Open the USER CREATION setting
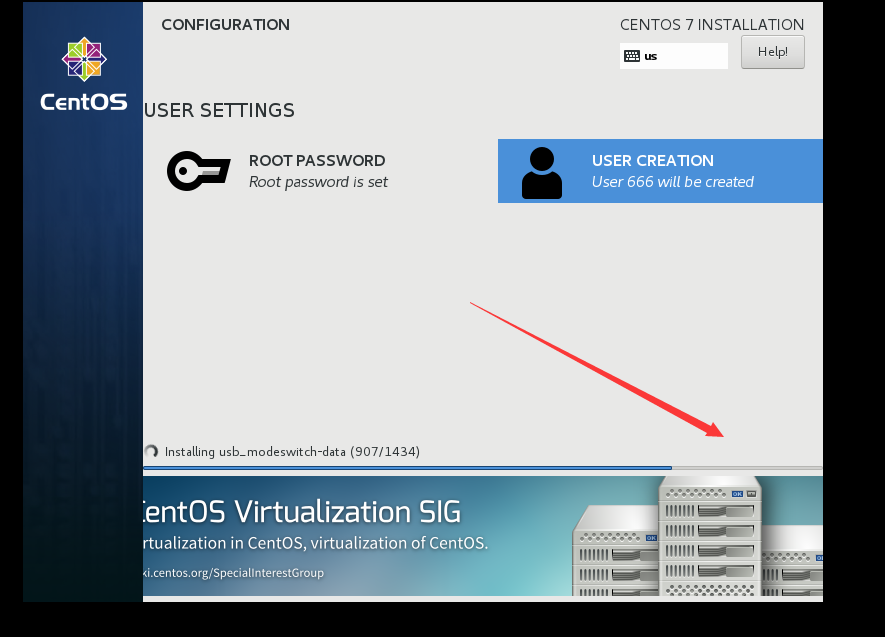This screenshot has width=885, height=637. coord(660,171)
